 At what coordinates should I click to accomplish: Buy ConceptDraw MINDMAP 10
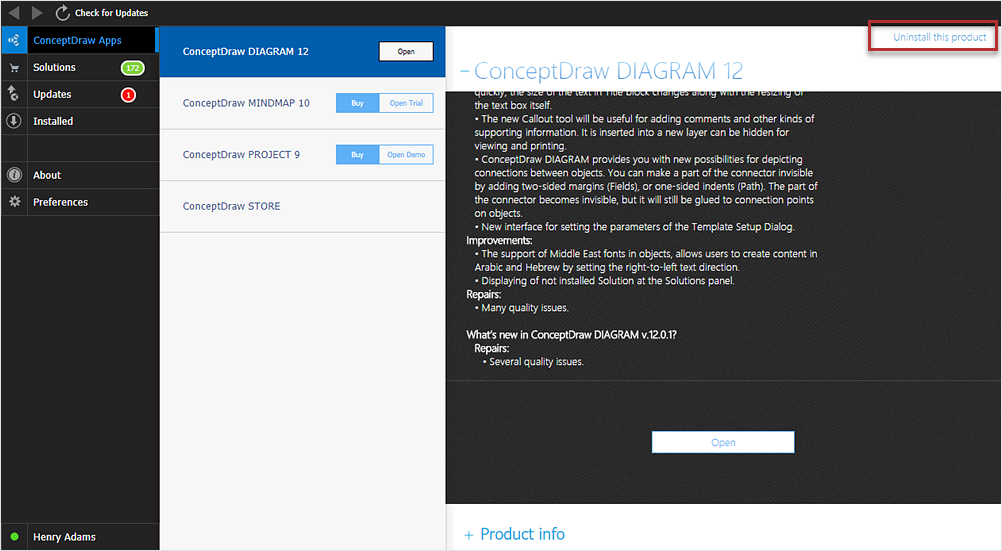357,103
